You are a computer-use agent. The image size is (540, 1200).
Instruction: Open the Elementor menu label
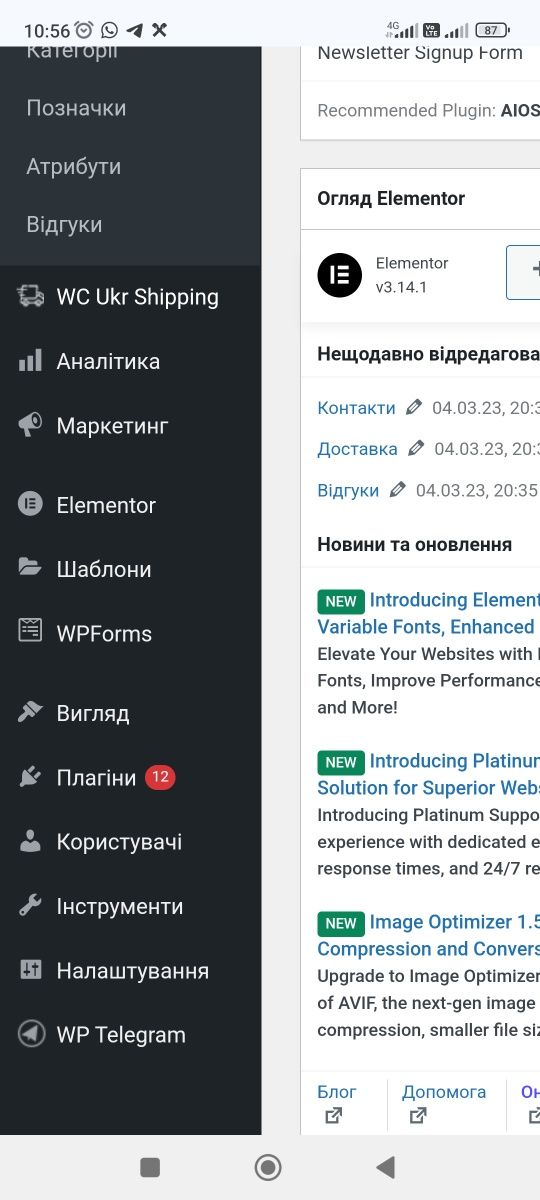pos(106,505)
